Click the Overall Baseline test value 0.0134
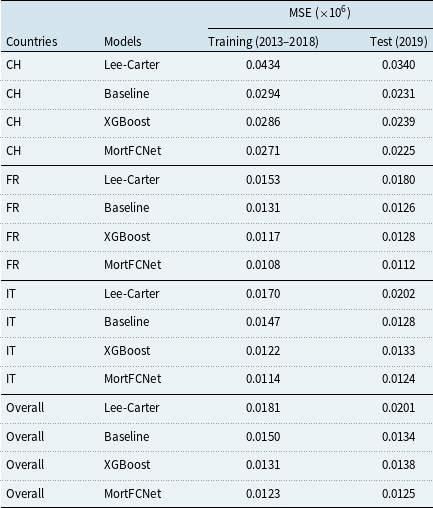Screen dimensions: 433x508 point(399,437)
